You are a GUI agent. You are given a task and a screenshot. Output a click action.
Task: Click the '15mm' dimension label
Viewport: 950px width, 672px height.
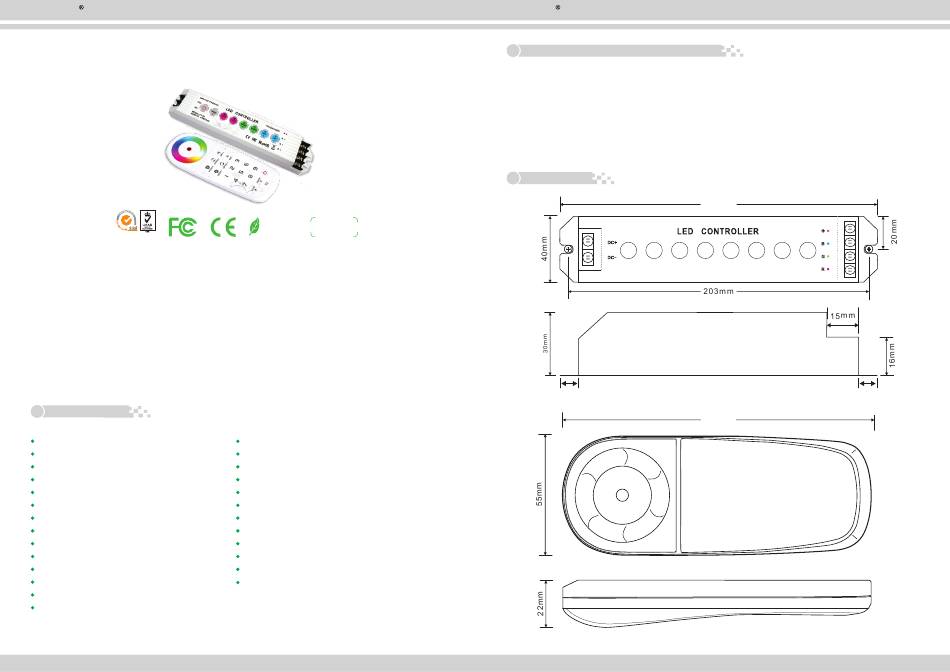[x=843, y=316]
